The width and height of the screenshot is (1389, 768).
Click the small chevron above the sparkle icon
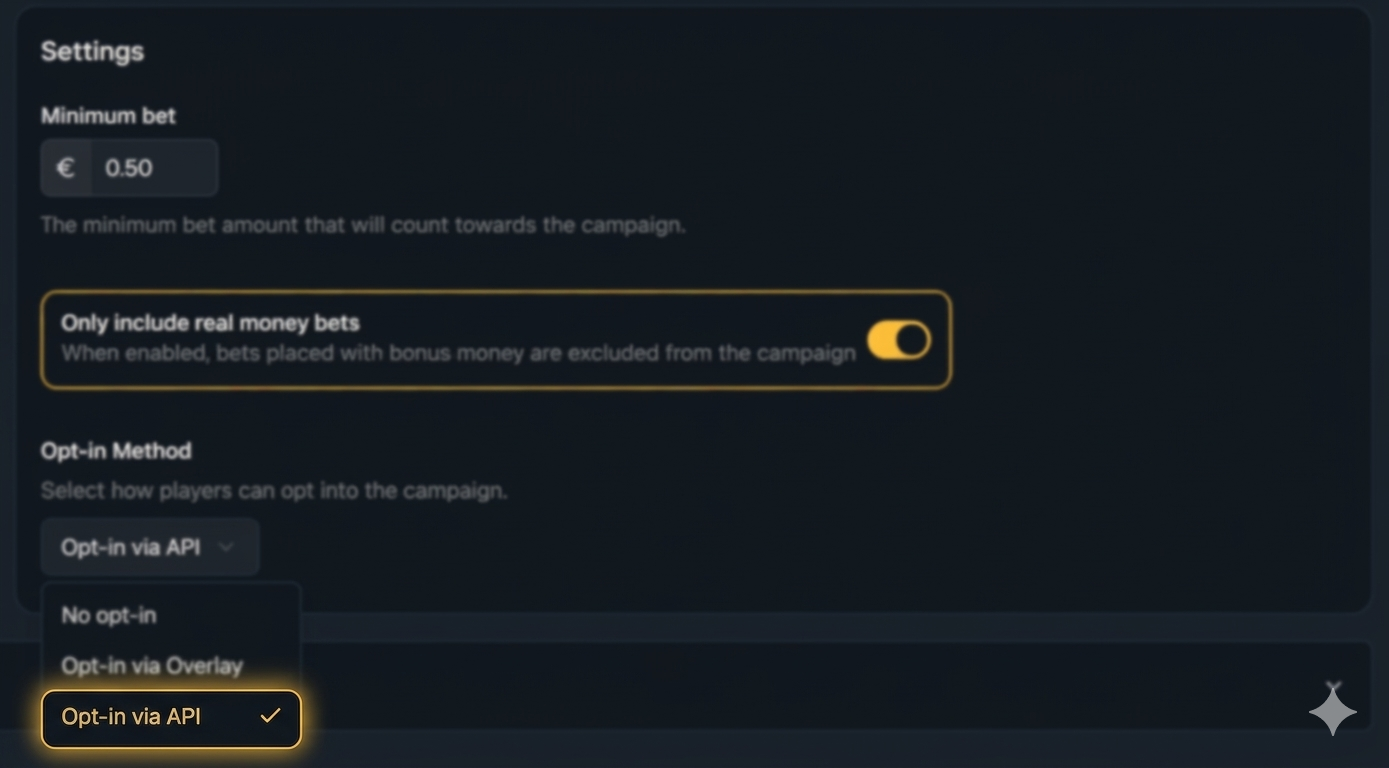[x=1333, y=687]
